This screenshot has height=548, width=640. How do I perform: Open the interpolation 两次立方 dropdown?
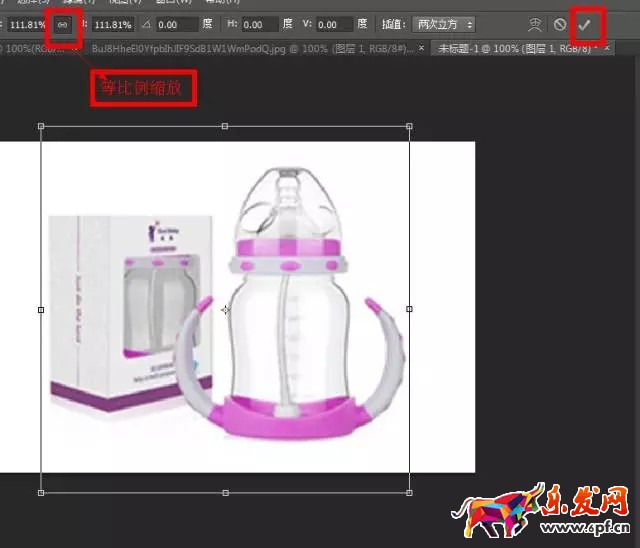click(x=443, y=24)
